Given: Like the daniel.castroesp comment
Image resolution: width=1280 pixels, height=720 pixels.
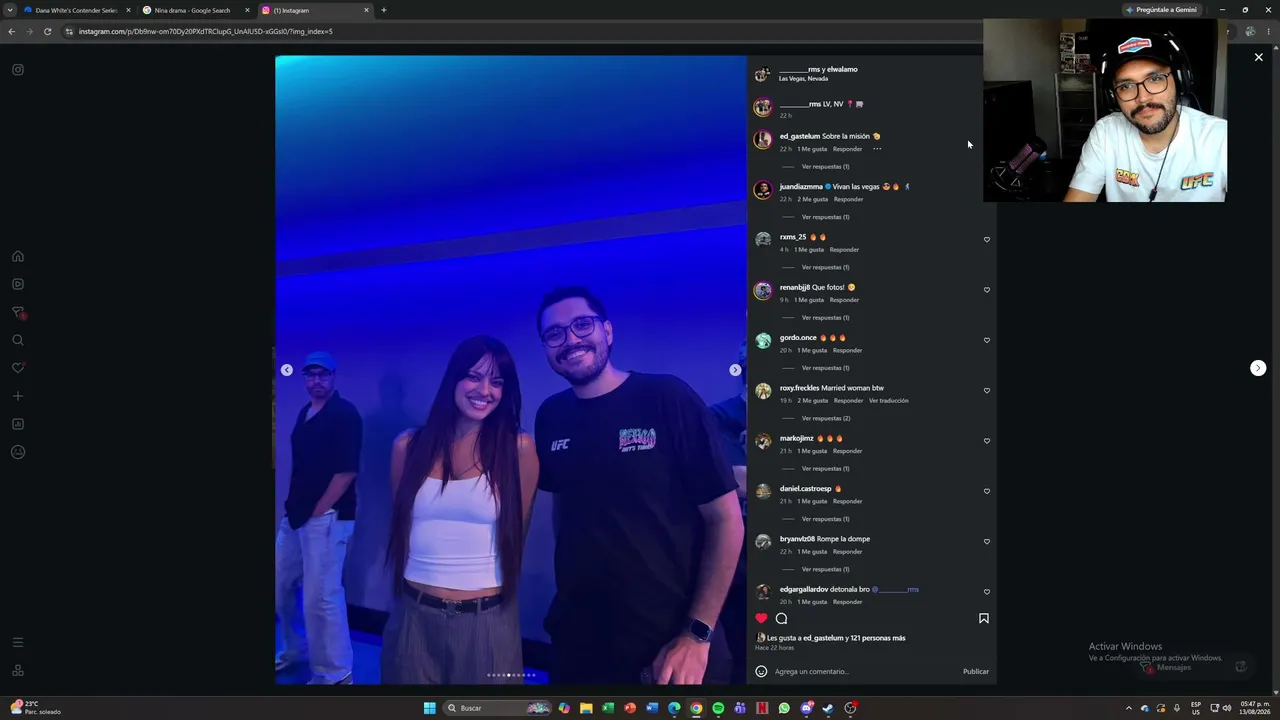Looking at the screenshot, I should pos(987,491).
